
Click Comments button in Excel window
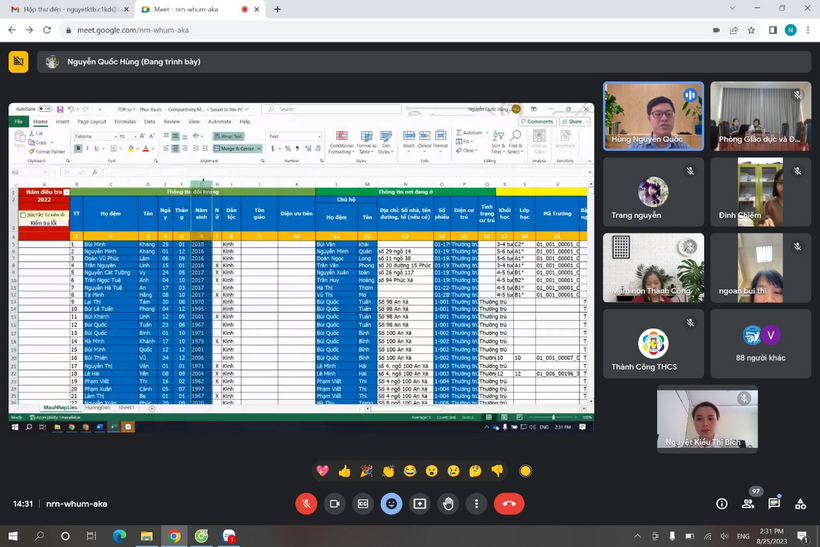point(537,121)
